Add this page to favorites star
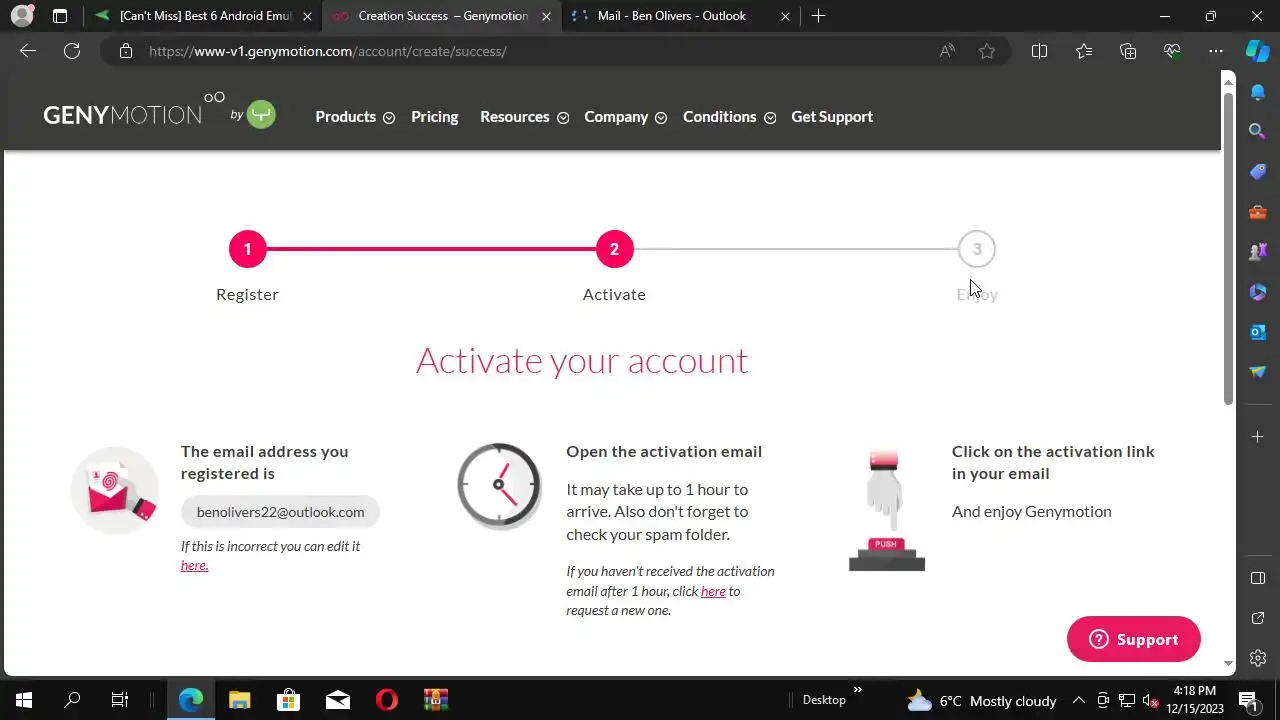This screenshot has width=1280, height=720. pyautogui.click(x=987, y=51)
